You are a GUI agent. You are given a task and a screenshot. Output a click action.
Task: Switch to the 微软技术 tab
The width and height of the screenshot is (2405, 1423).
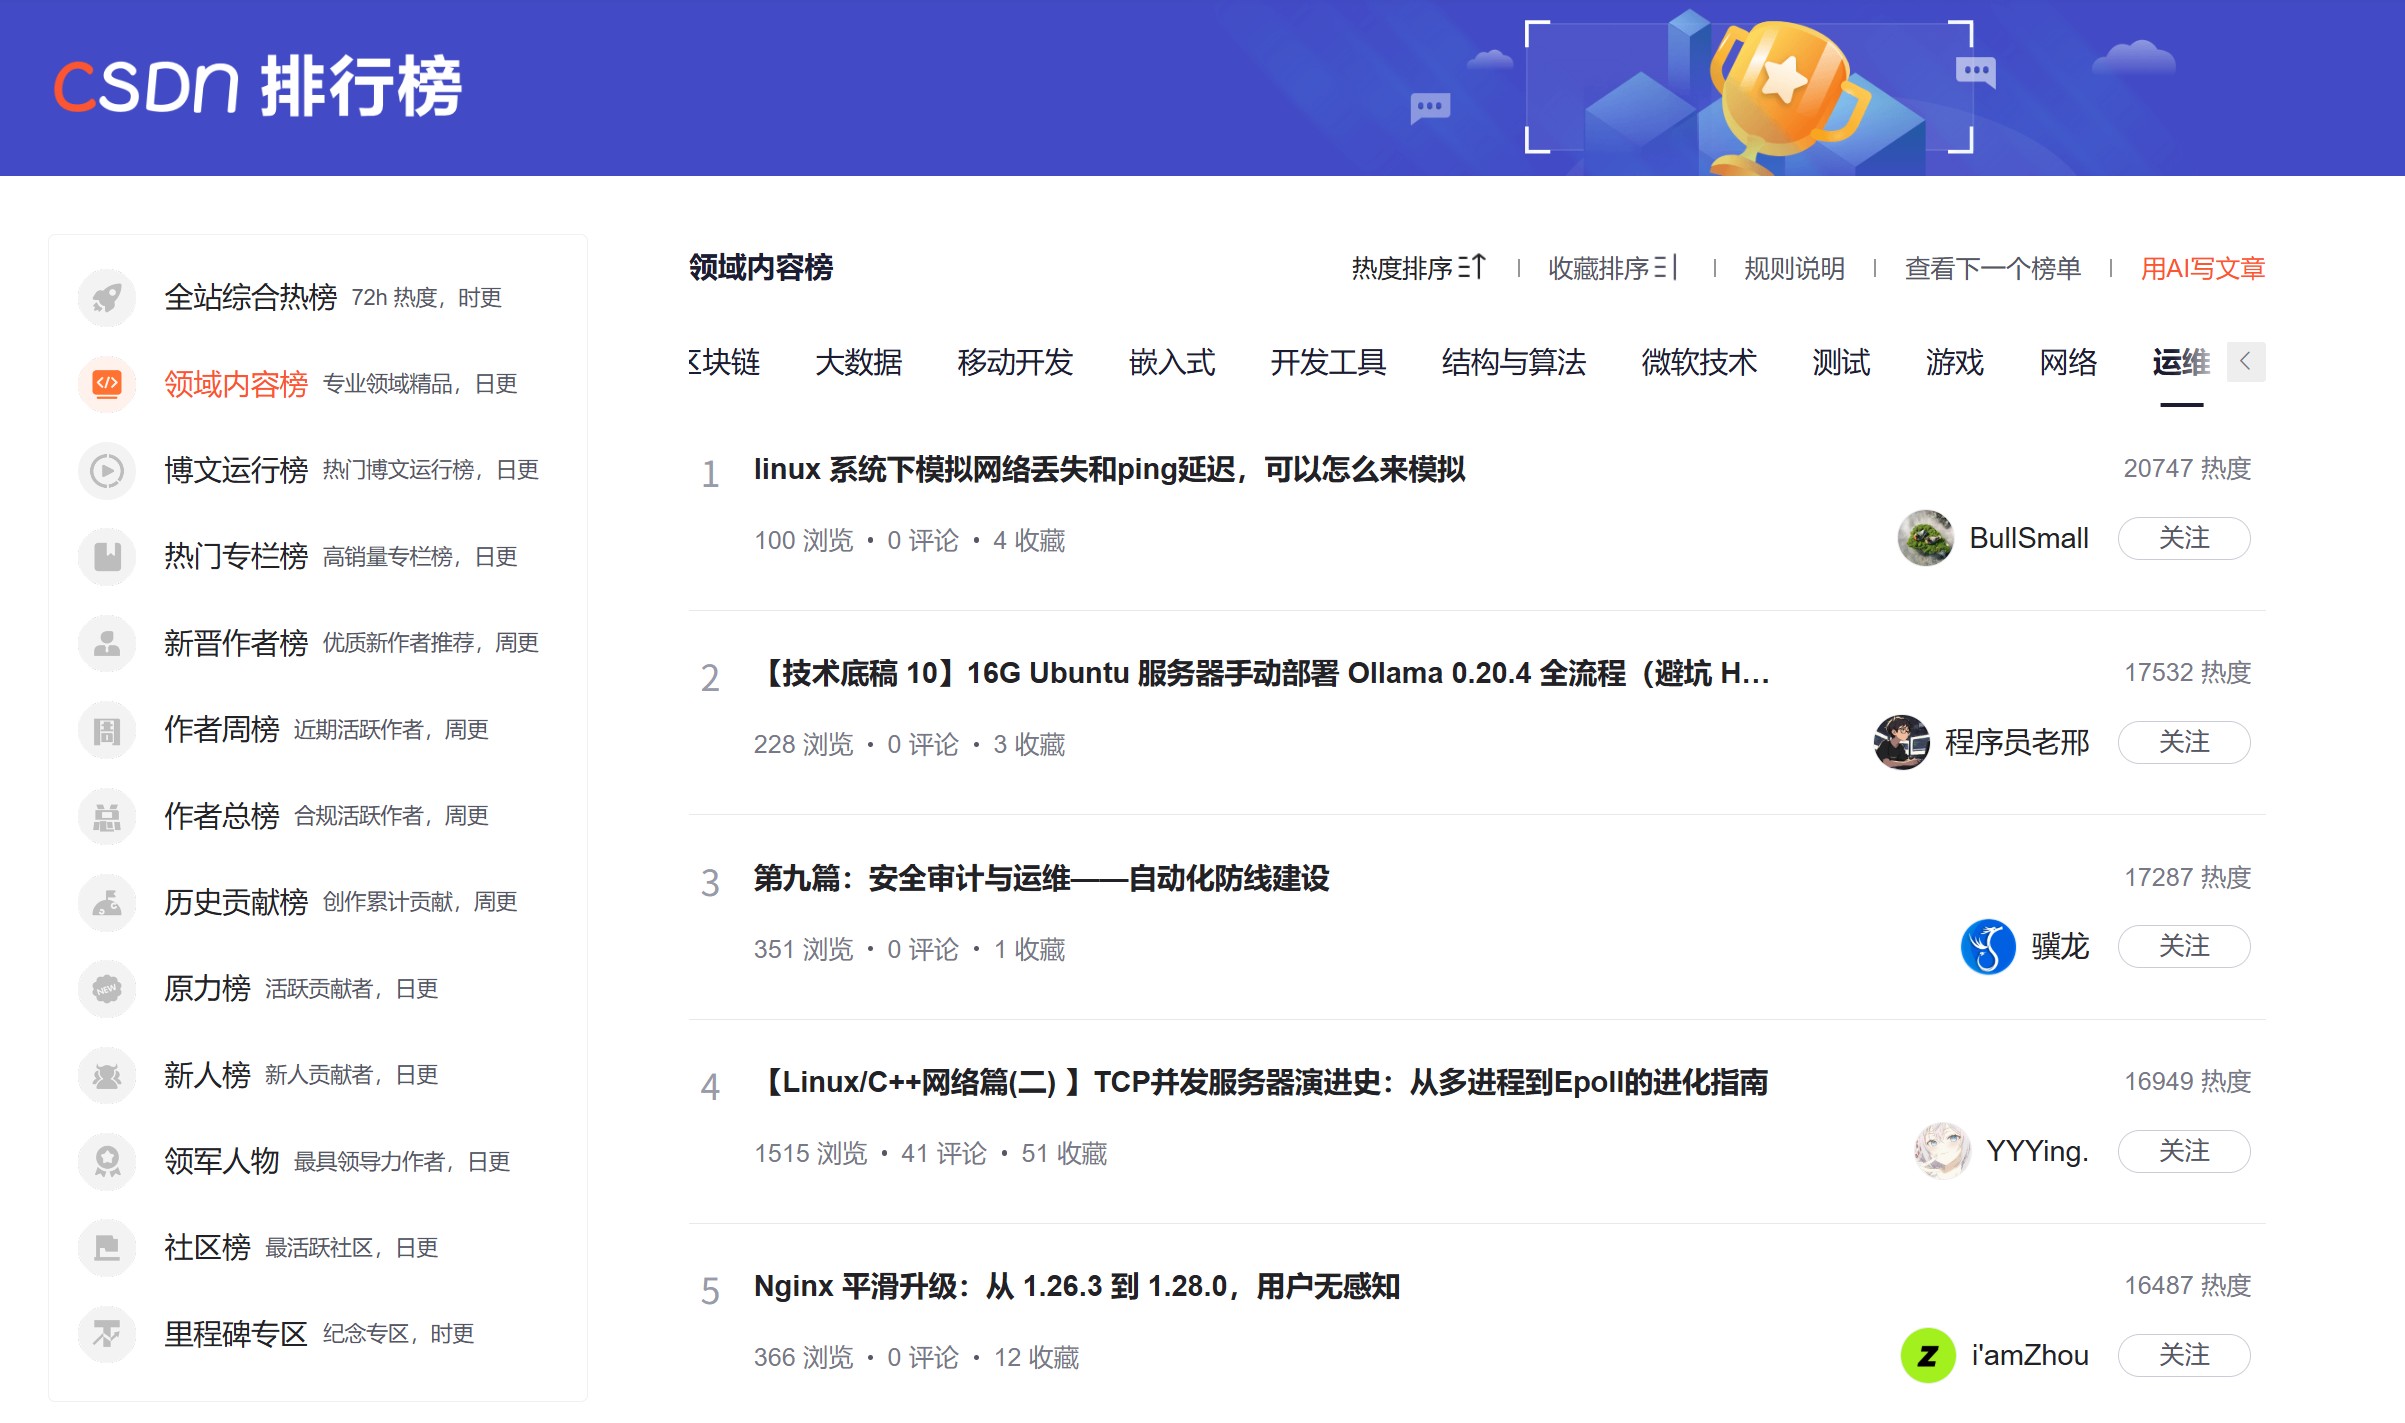(x=1699, y=362)
